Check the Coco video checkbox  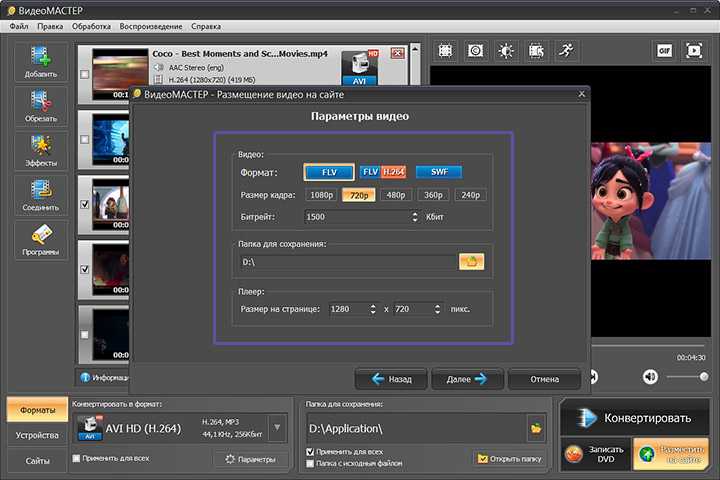[84, 74]
